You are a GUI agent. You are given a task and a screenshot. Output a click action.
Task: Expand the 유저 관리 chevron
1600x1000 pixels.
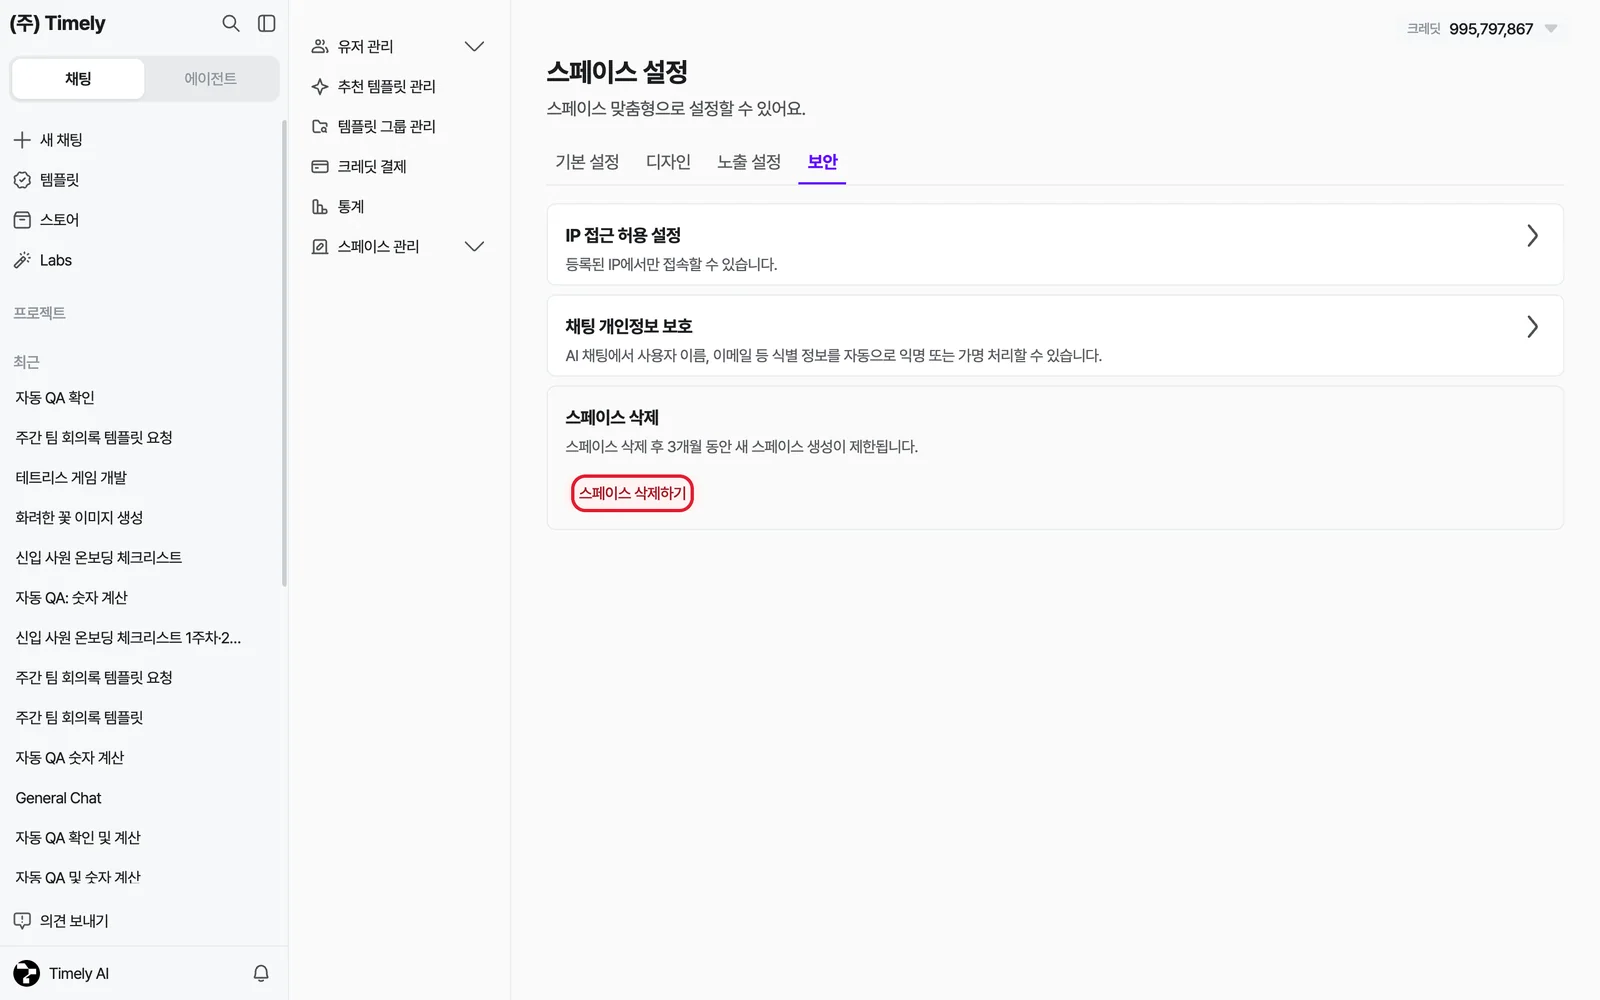pyautogui.click(x=475, y=47)
